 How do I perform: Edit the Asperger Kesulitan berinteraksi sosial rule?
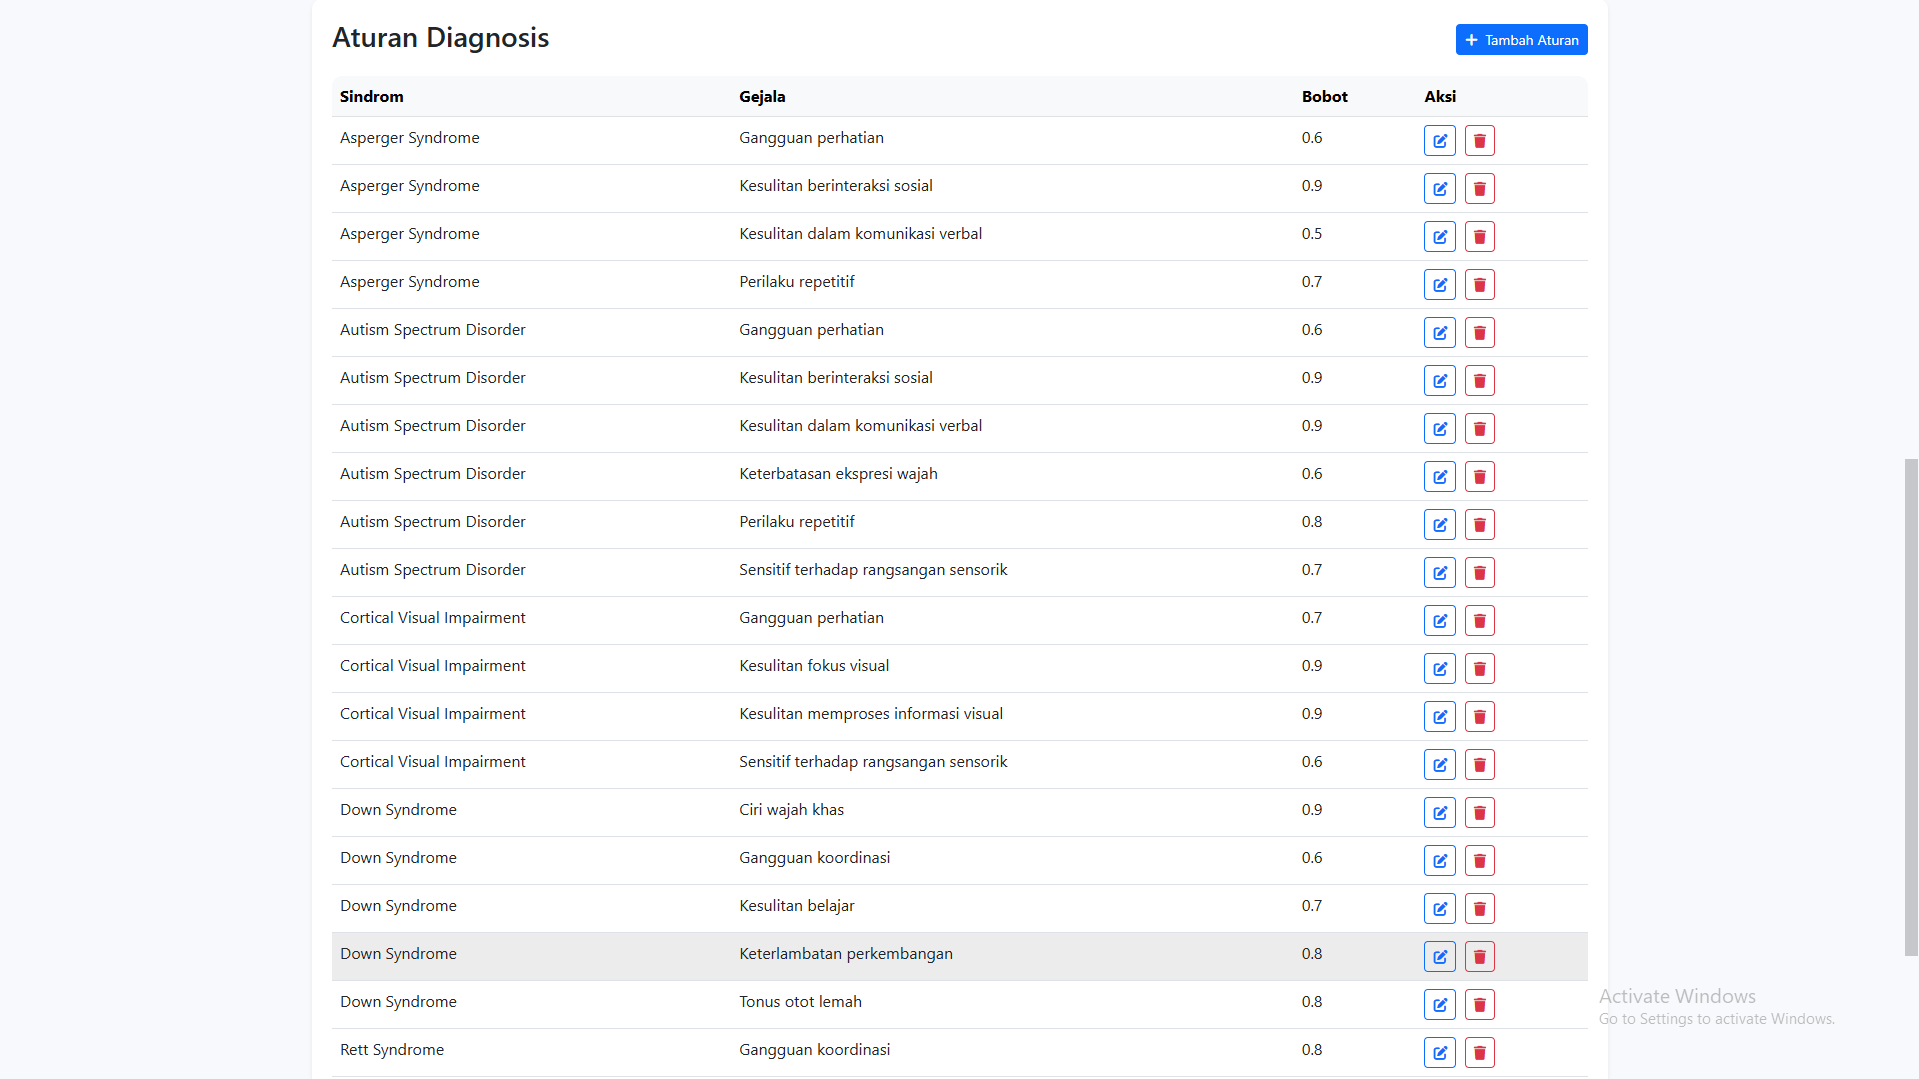point(1440,189)
